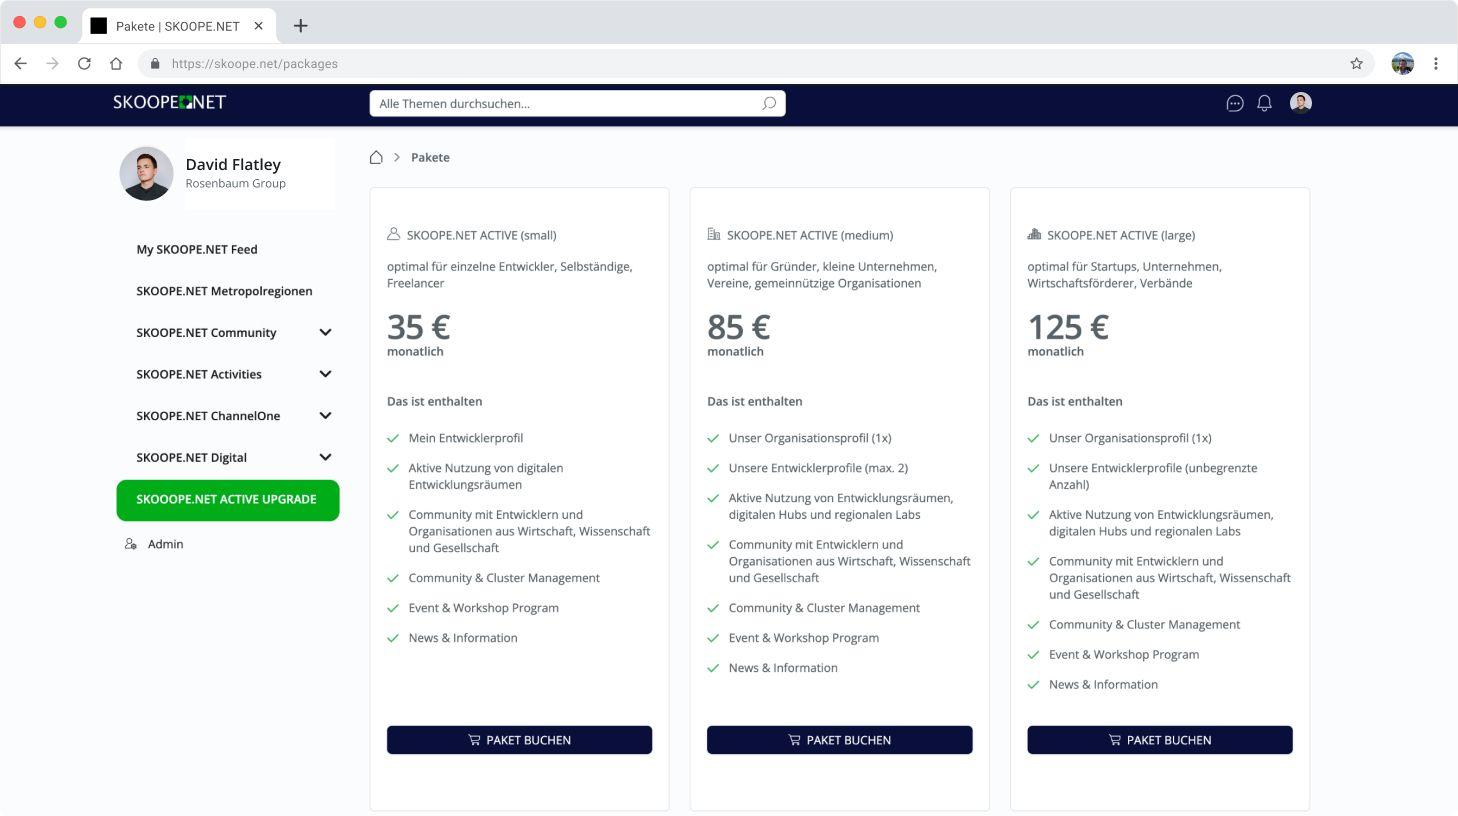Expand SKOOPE.NET Activities chevron
1458x816 pixels.
[x=325, y=374]
